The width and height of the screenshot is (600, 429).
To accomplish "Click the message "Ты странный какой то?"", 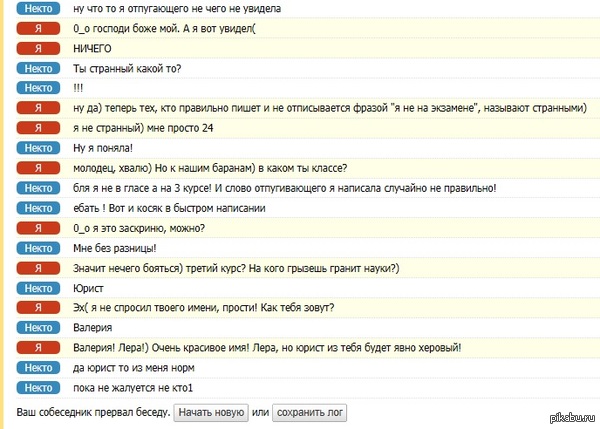I will [127, 68].
